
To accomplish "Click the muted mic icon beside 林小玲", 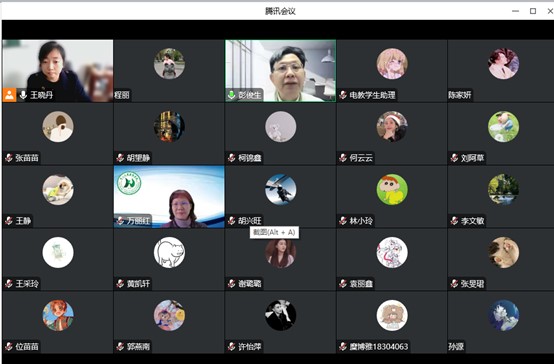I will (343, 221).
